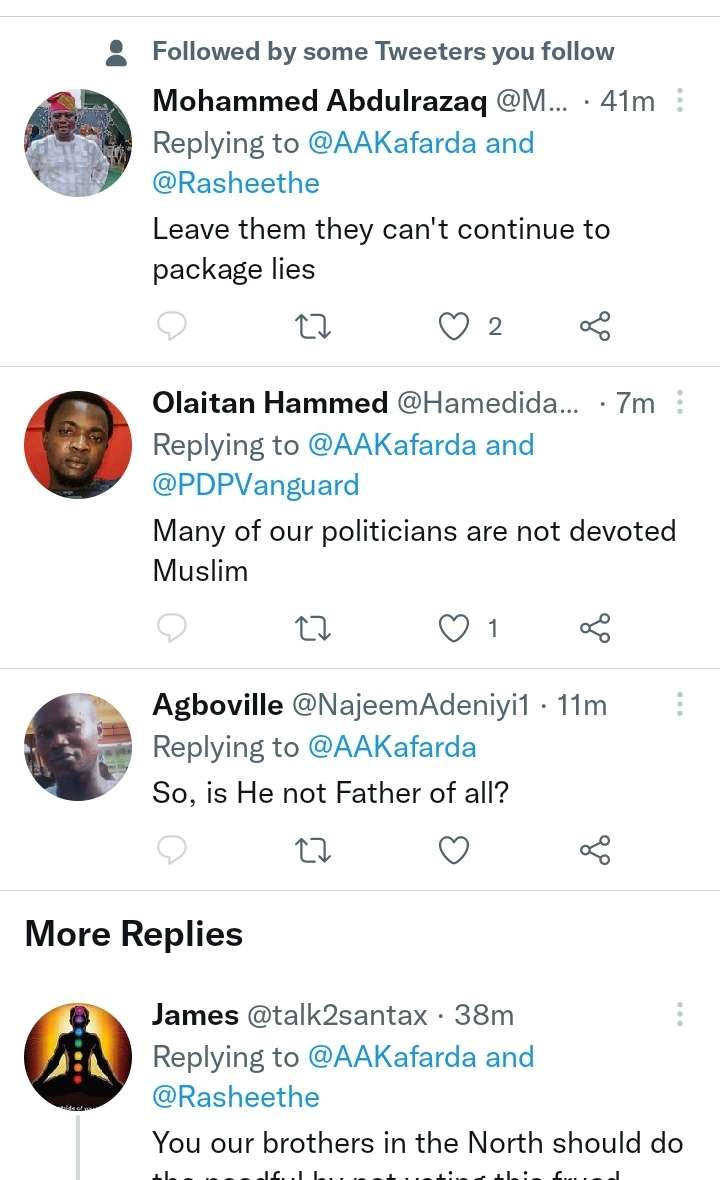
Task: Open more options for Mohammed Abdulrazaq's tweet
Action: [680, 101]
